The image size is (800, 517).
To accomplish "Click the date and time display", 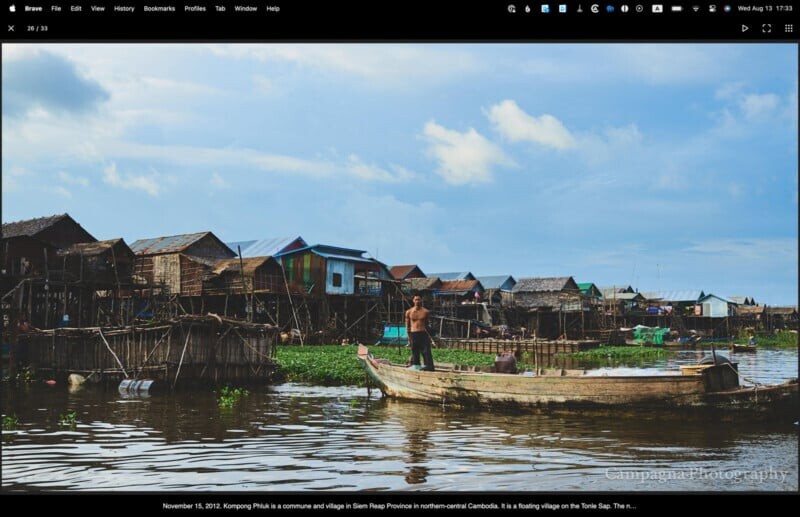I will tap(764, 8).
